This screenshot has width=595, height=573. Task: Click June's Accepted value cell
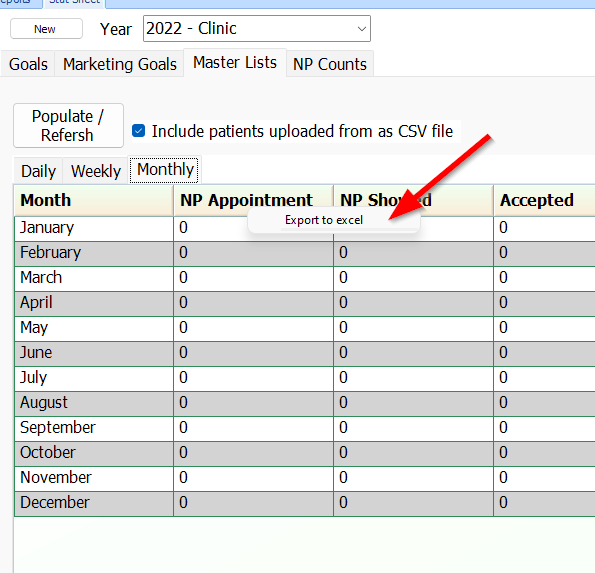point(544,353)
